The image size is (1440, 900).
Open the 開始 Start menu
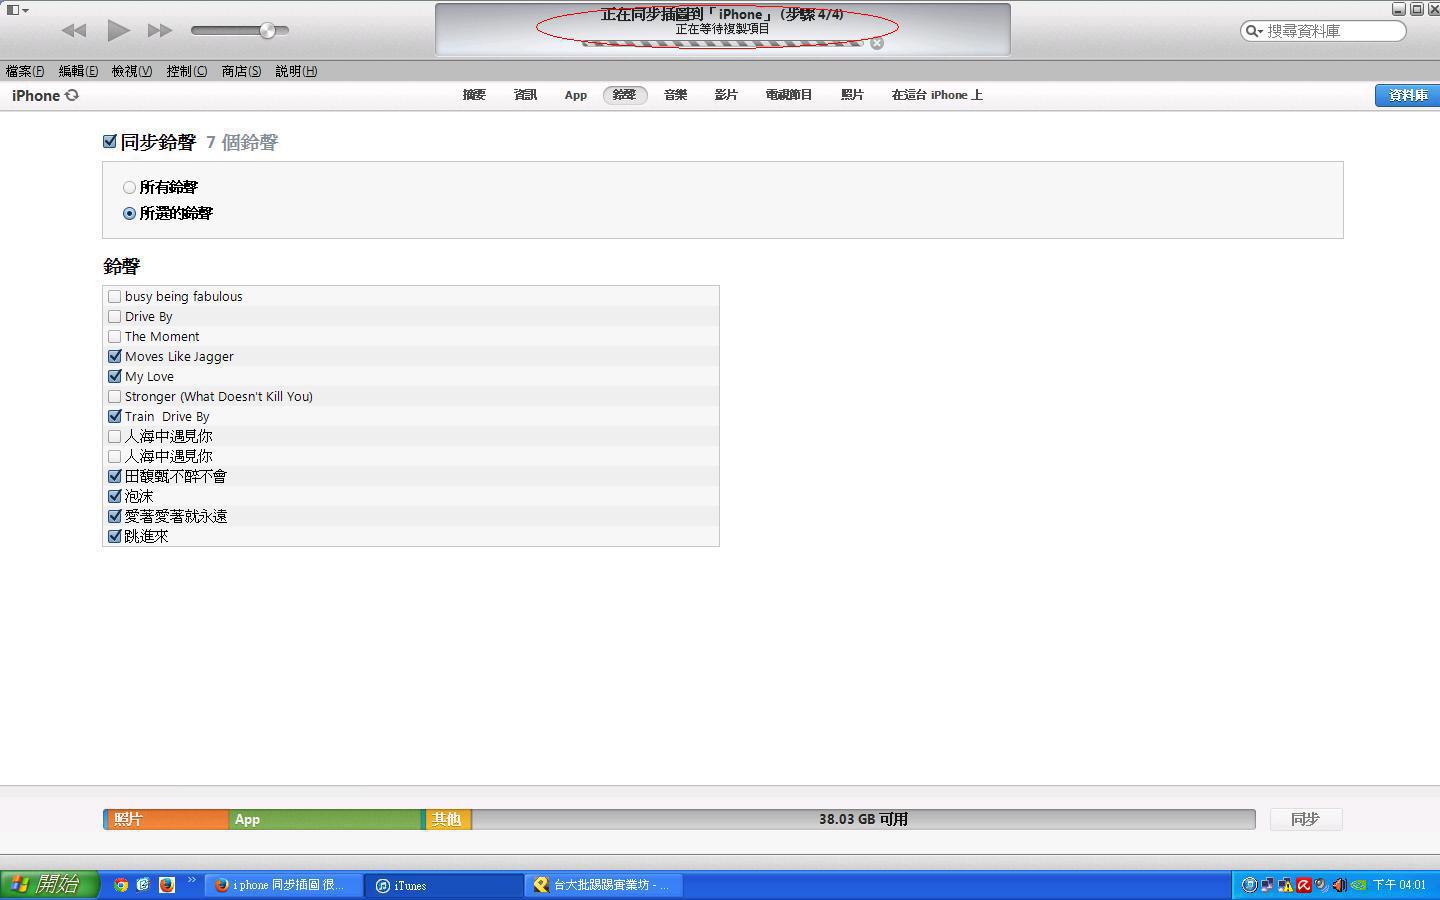click(x=49, y=884)
